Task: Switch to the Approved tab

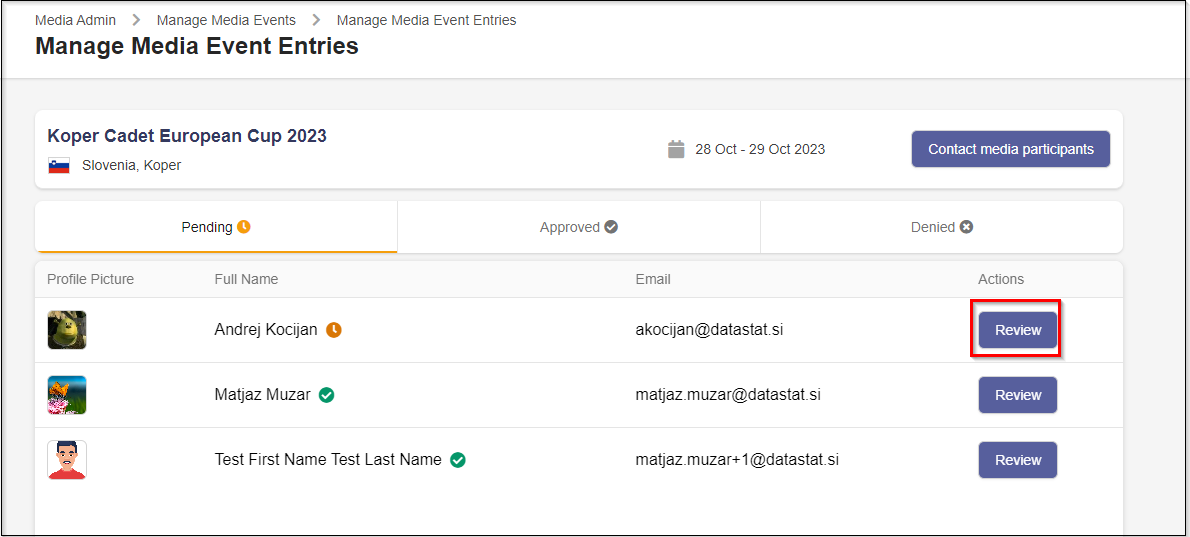Action: (x=578, y=227)
